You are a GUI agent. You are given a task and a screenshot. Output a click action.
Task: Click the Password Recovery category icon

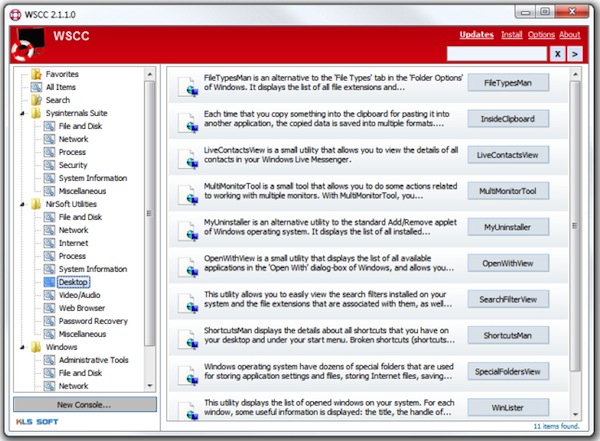point(49,321)
